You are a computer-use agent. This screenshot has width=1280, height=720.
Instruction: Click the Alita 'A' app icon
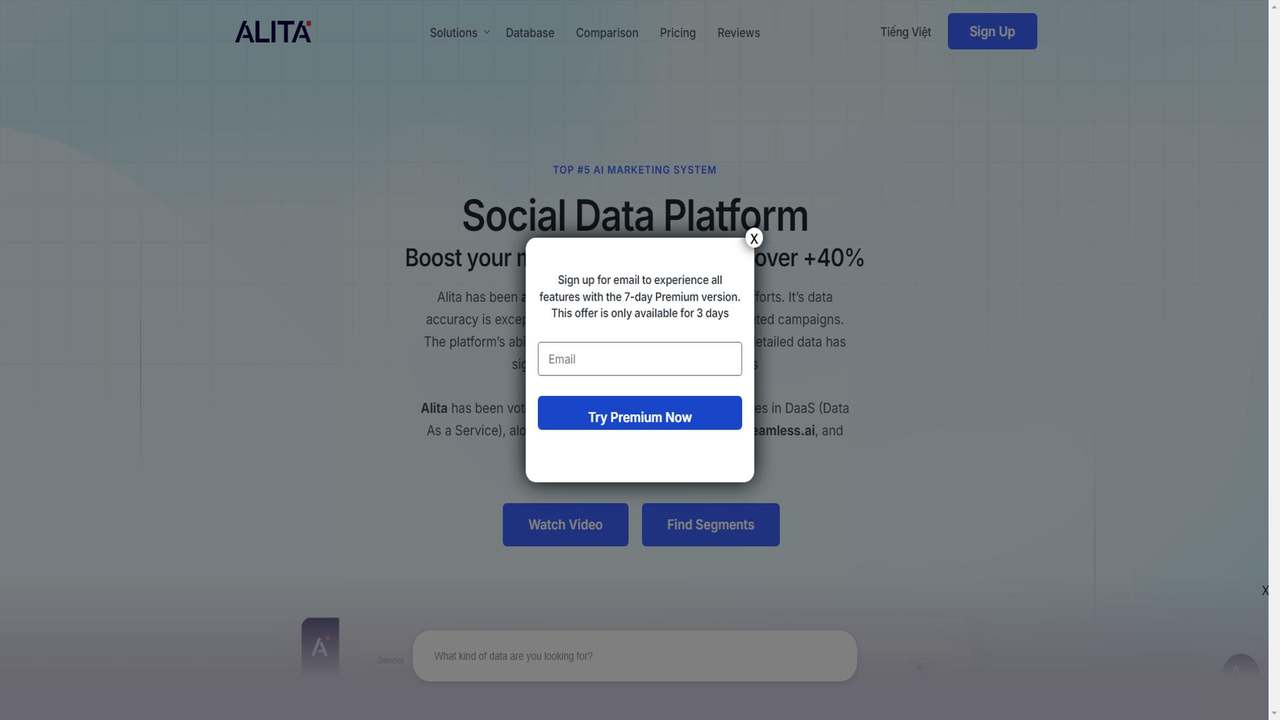(x=320, y=646)
